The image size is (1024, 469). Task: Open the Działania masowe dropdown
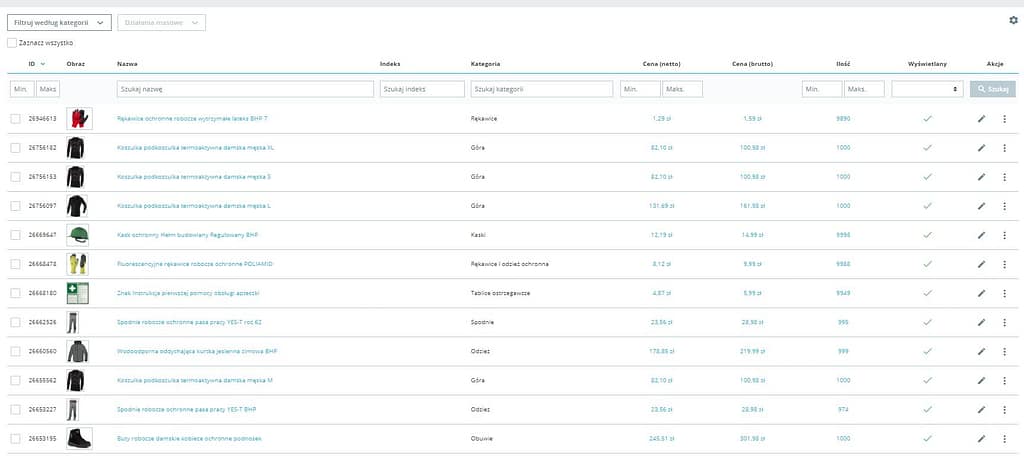(161, 22)
